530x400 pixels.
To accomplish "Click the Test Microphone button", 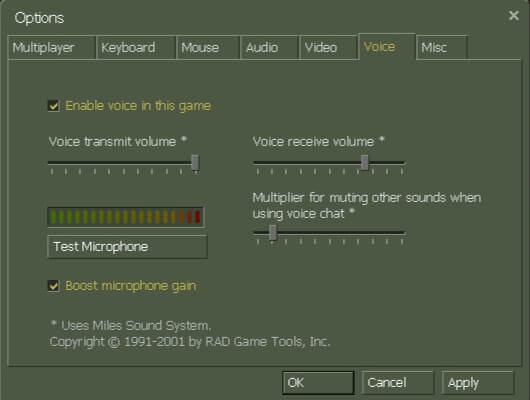I will tap(127, 247).
